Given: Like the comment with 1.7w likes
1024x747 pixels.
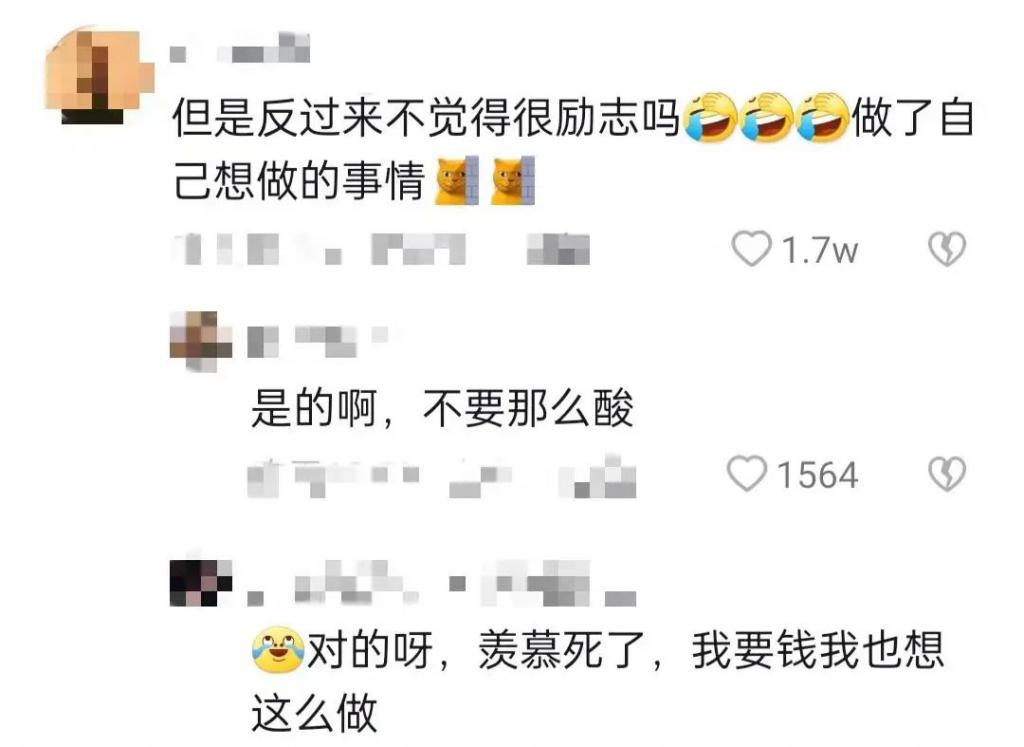Looking at the screenshot, I should (751, 249).
